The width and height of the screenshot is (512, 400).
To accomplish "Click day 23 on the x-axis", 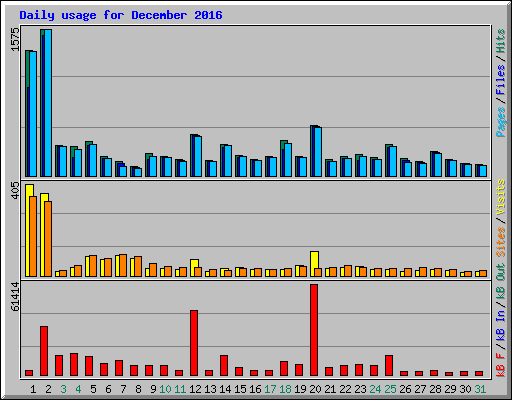I will 360,389.
